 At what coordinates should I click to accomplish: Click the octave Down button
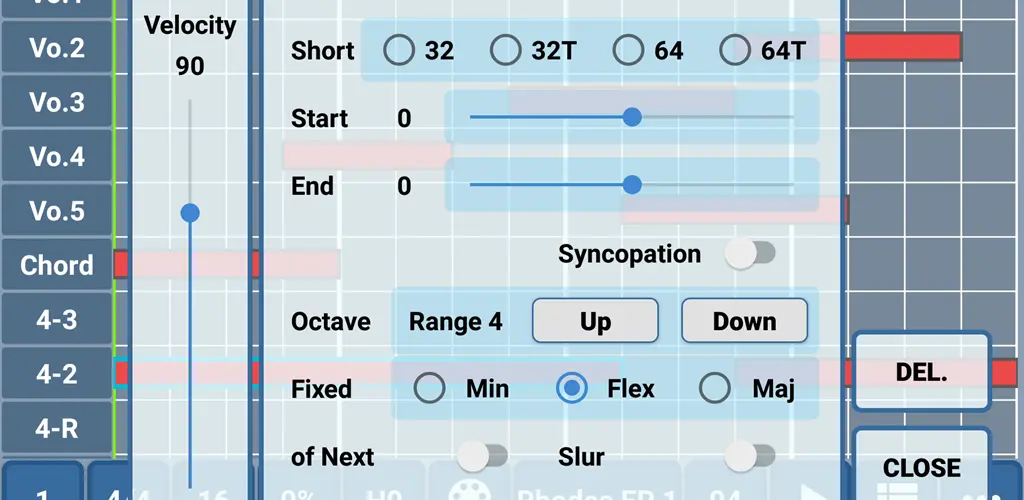click(x=744, y=320)
